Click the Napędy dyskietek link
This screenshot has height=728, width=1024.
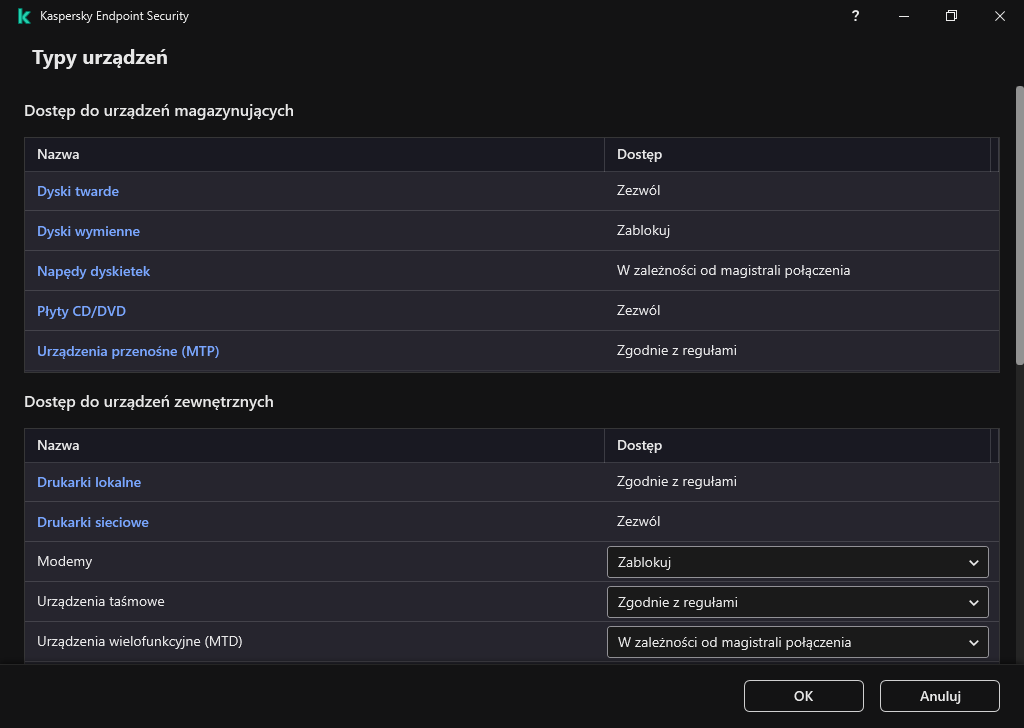[x=93, y=271]
